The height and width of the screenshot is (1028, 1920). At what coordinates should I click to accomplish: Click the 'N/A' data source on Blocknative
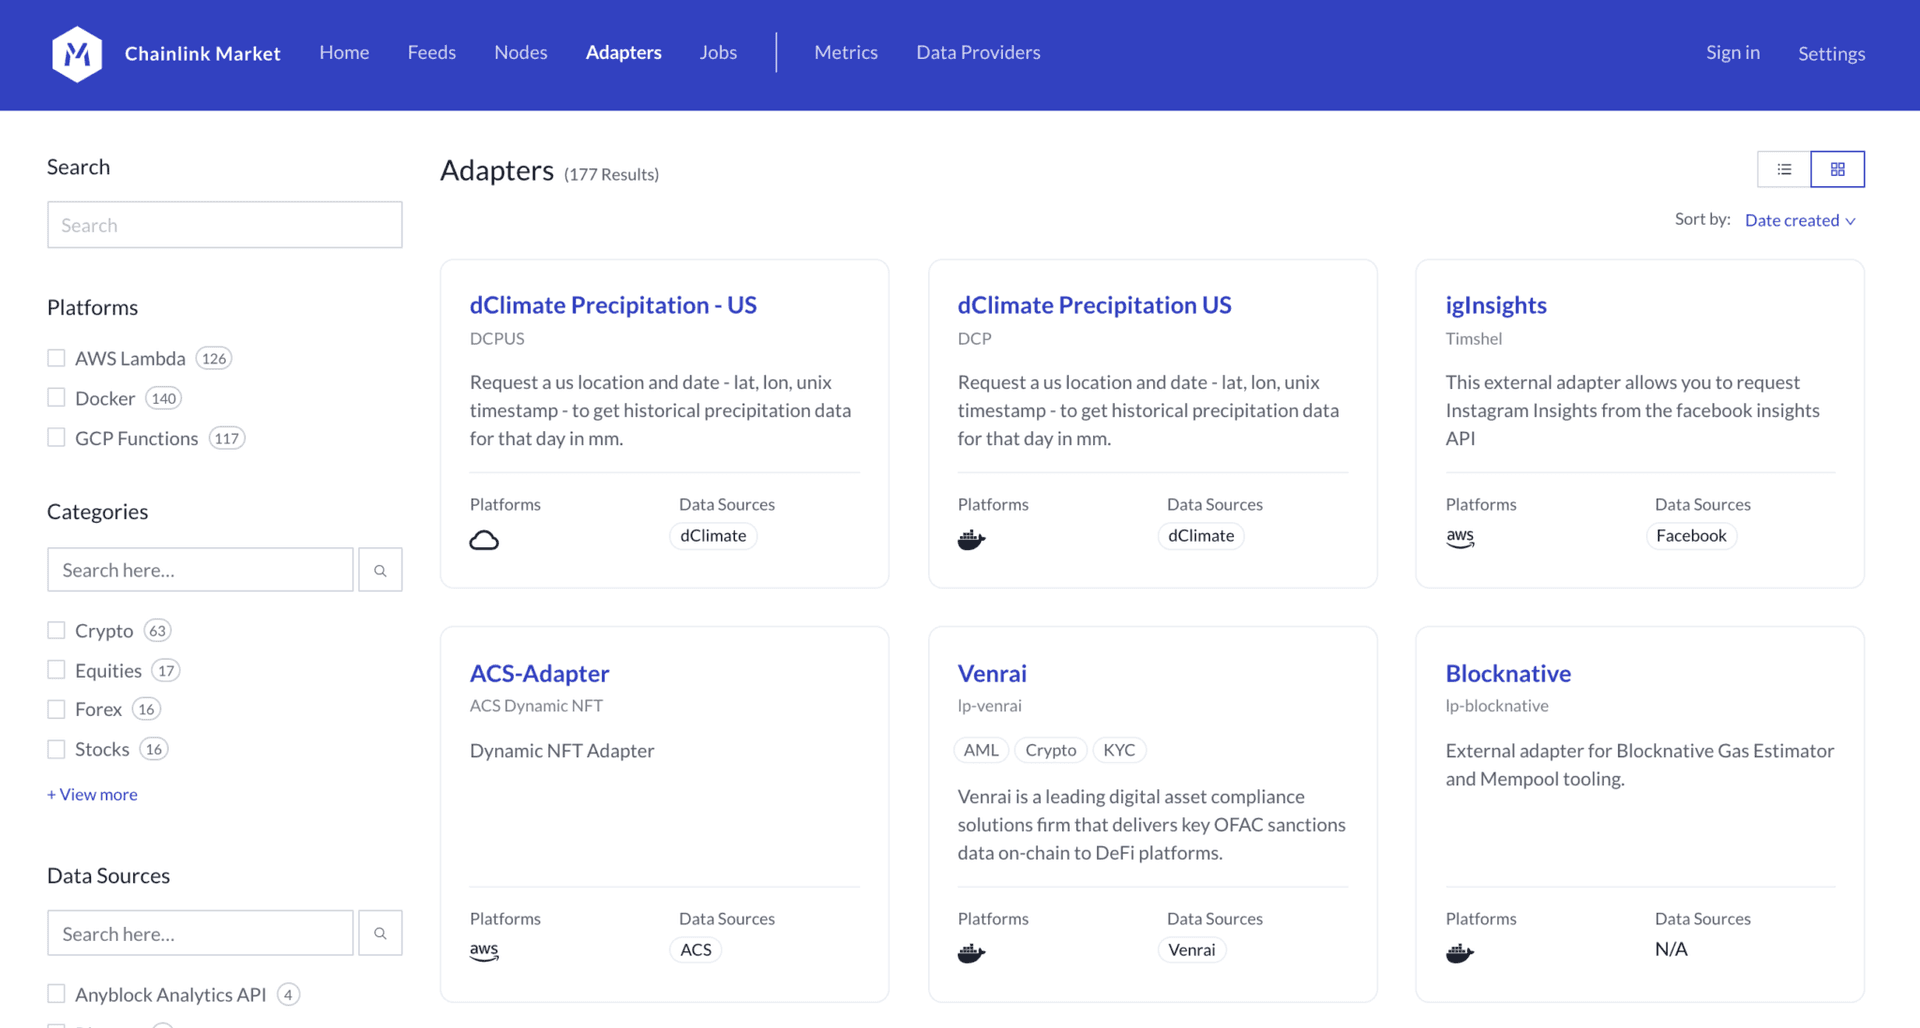(x=1671, y=949)
